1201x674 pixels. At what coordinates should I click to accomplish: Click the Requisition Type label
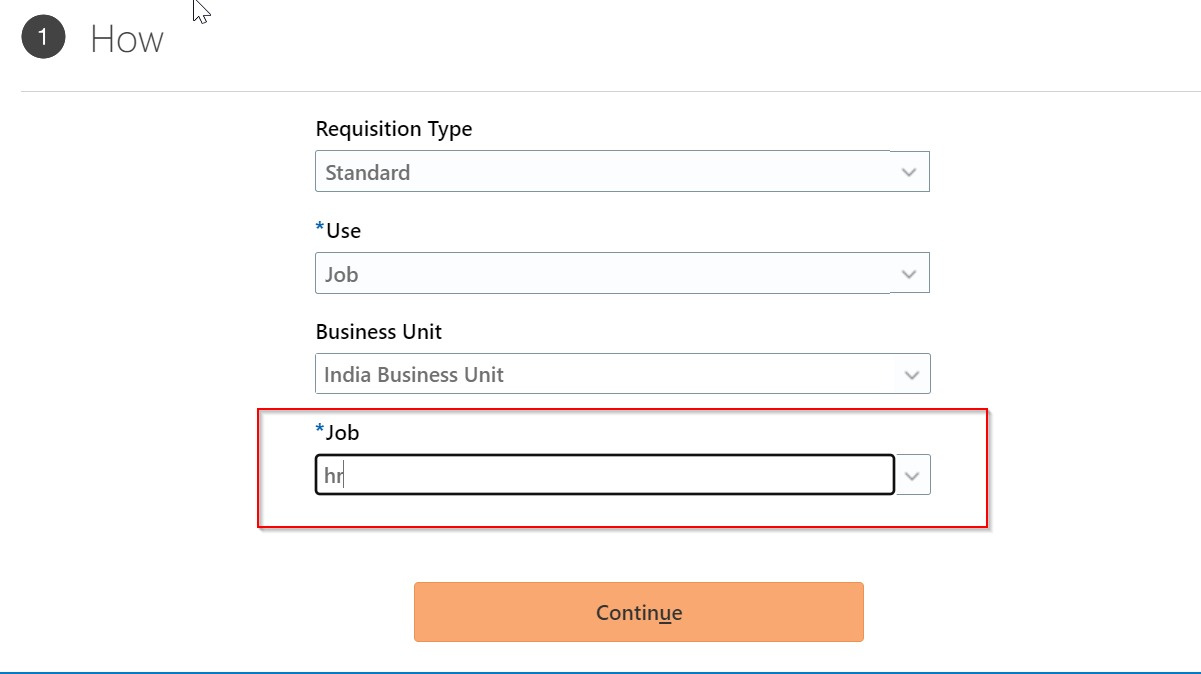pyautogui.click(x=393, y=129)
